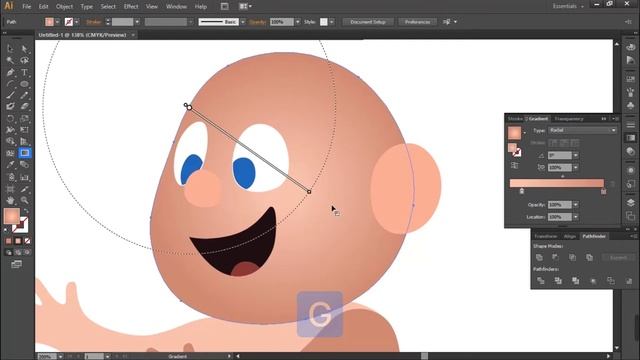Activate Gradient panel's Stroke box
This screenshot has height=360, width=640.
[517, 152]
